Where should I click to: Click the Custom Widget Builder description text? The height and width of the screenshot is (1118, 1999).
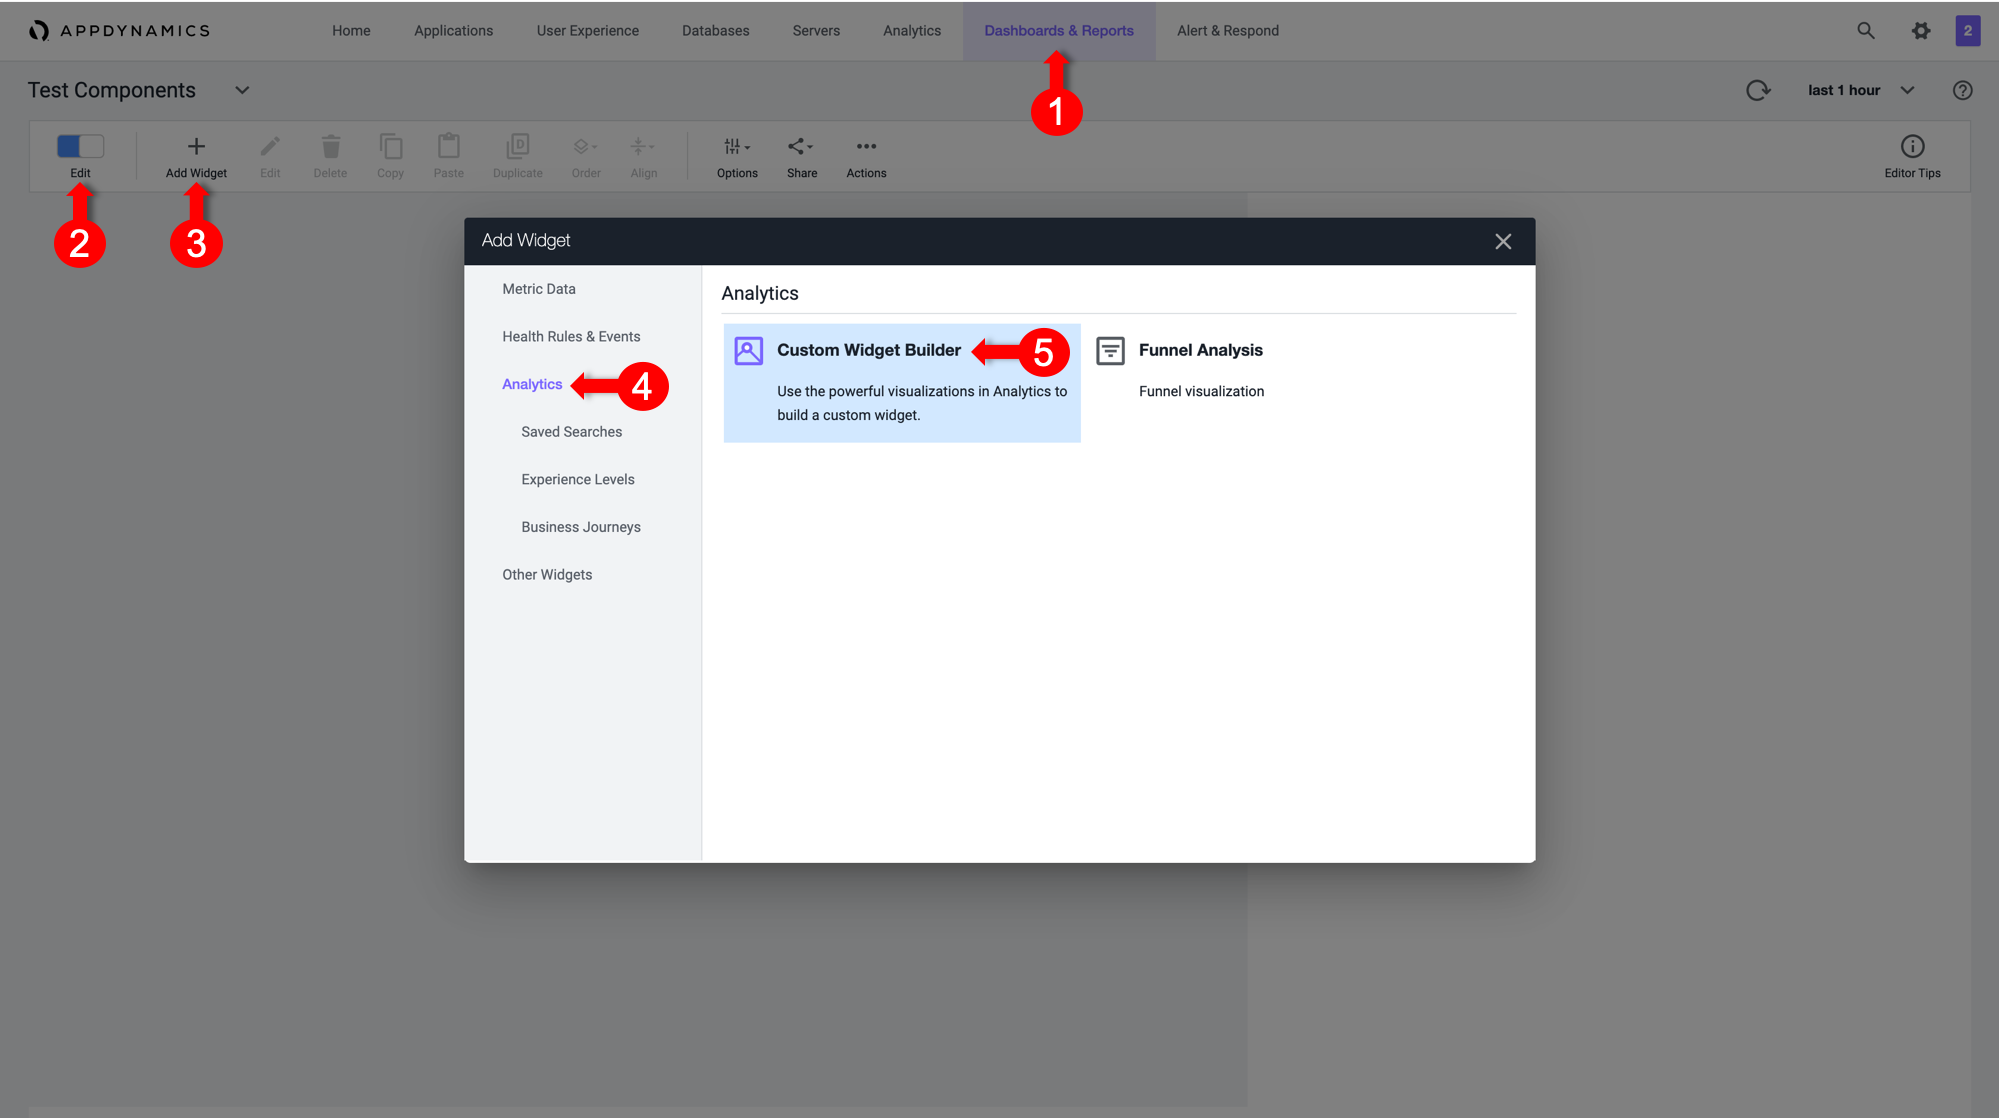tap(922, 404)
